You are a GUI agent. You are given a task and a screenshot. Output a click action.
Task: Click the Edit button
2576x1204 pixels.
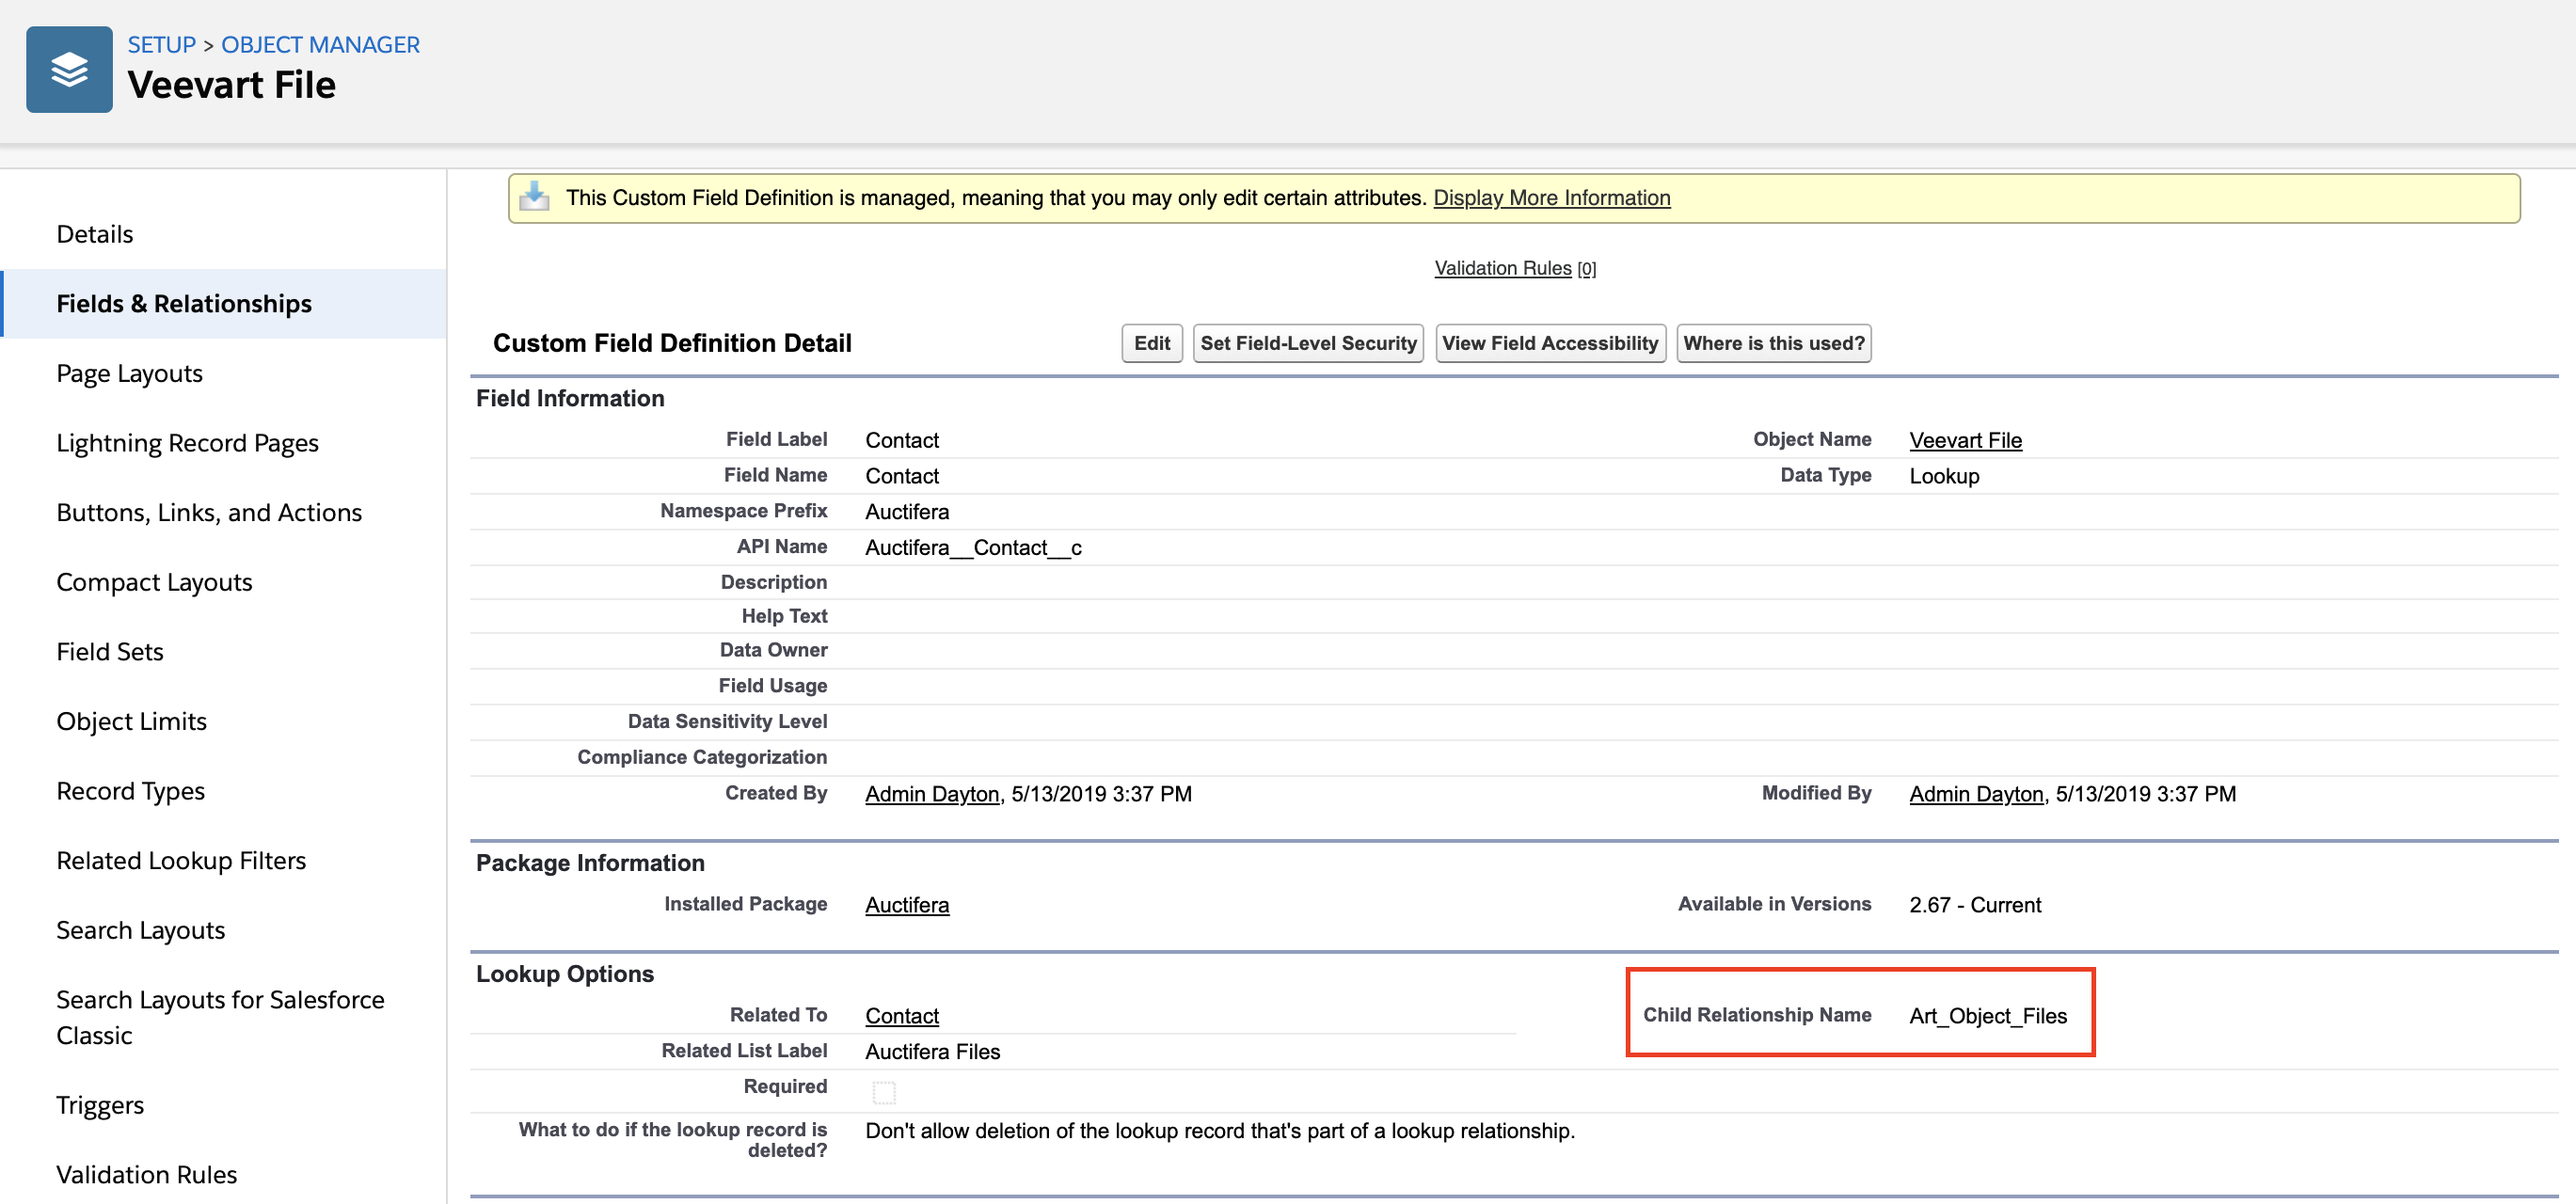pos(1151,343)
